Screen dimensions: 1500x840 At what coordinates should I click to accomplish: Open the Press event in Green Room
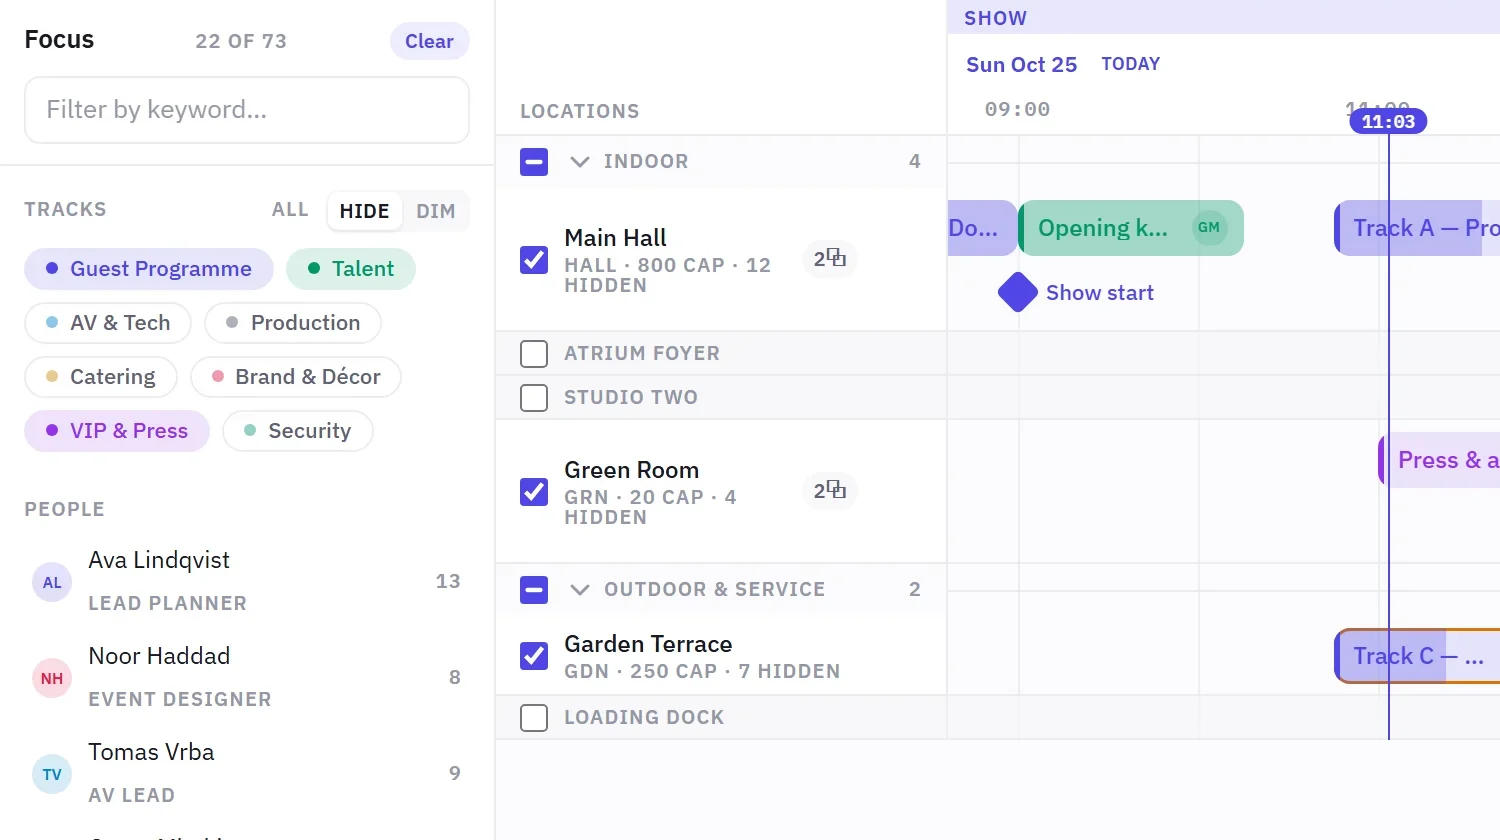click(1439, 460)
